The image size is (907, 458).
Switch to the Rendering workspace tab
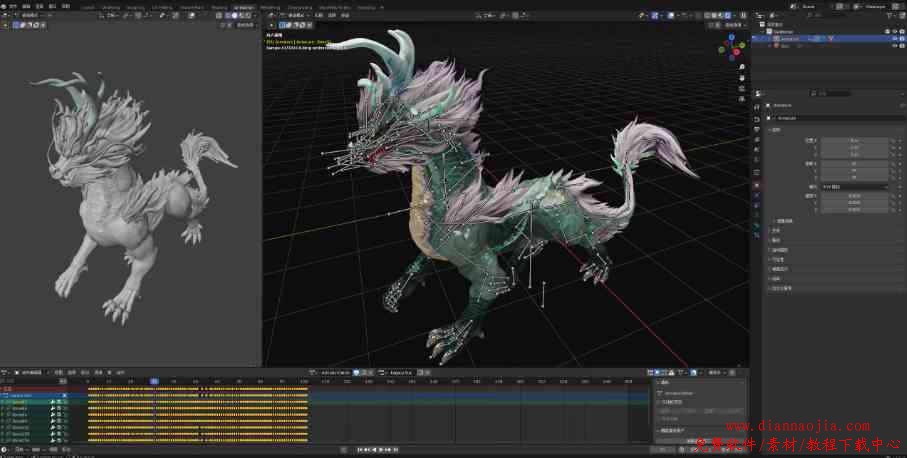click(x=270, y=6)
